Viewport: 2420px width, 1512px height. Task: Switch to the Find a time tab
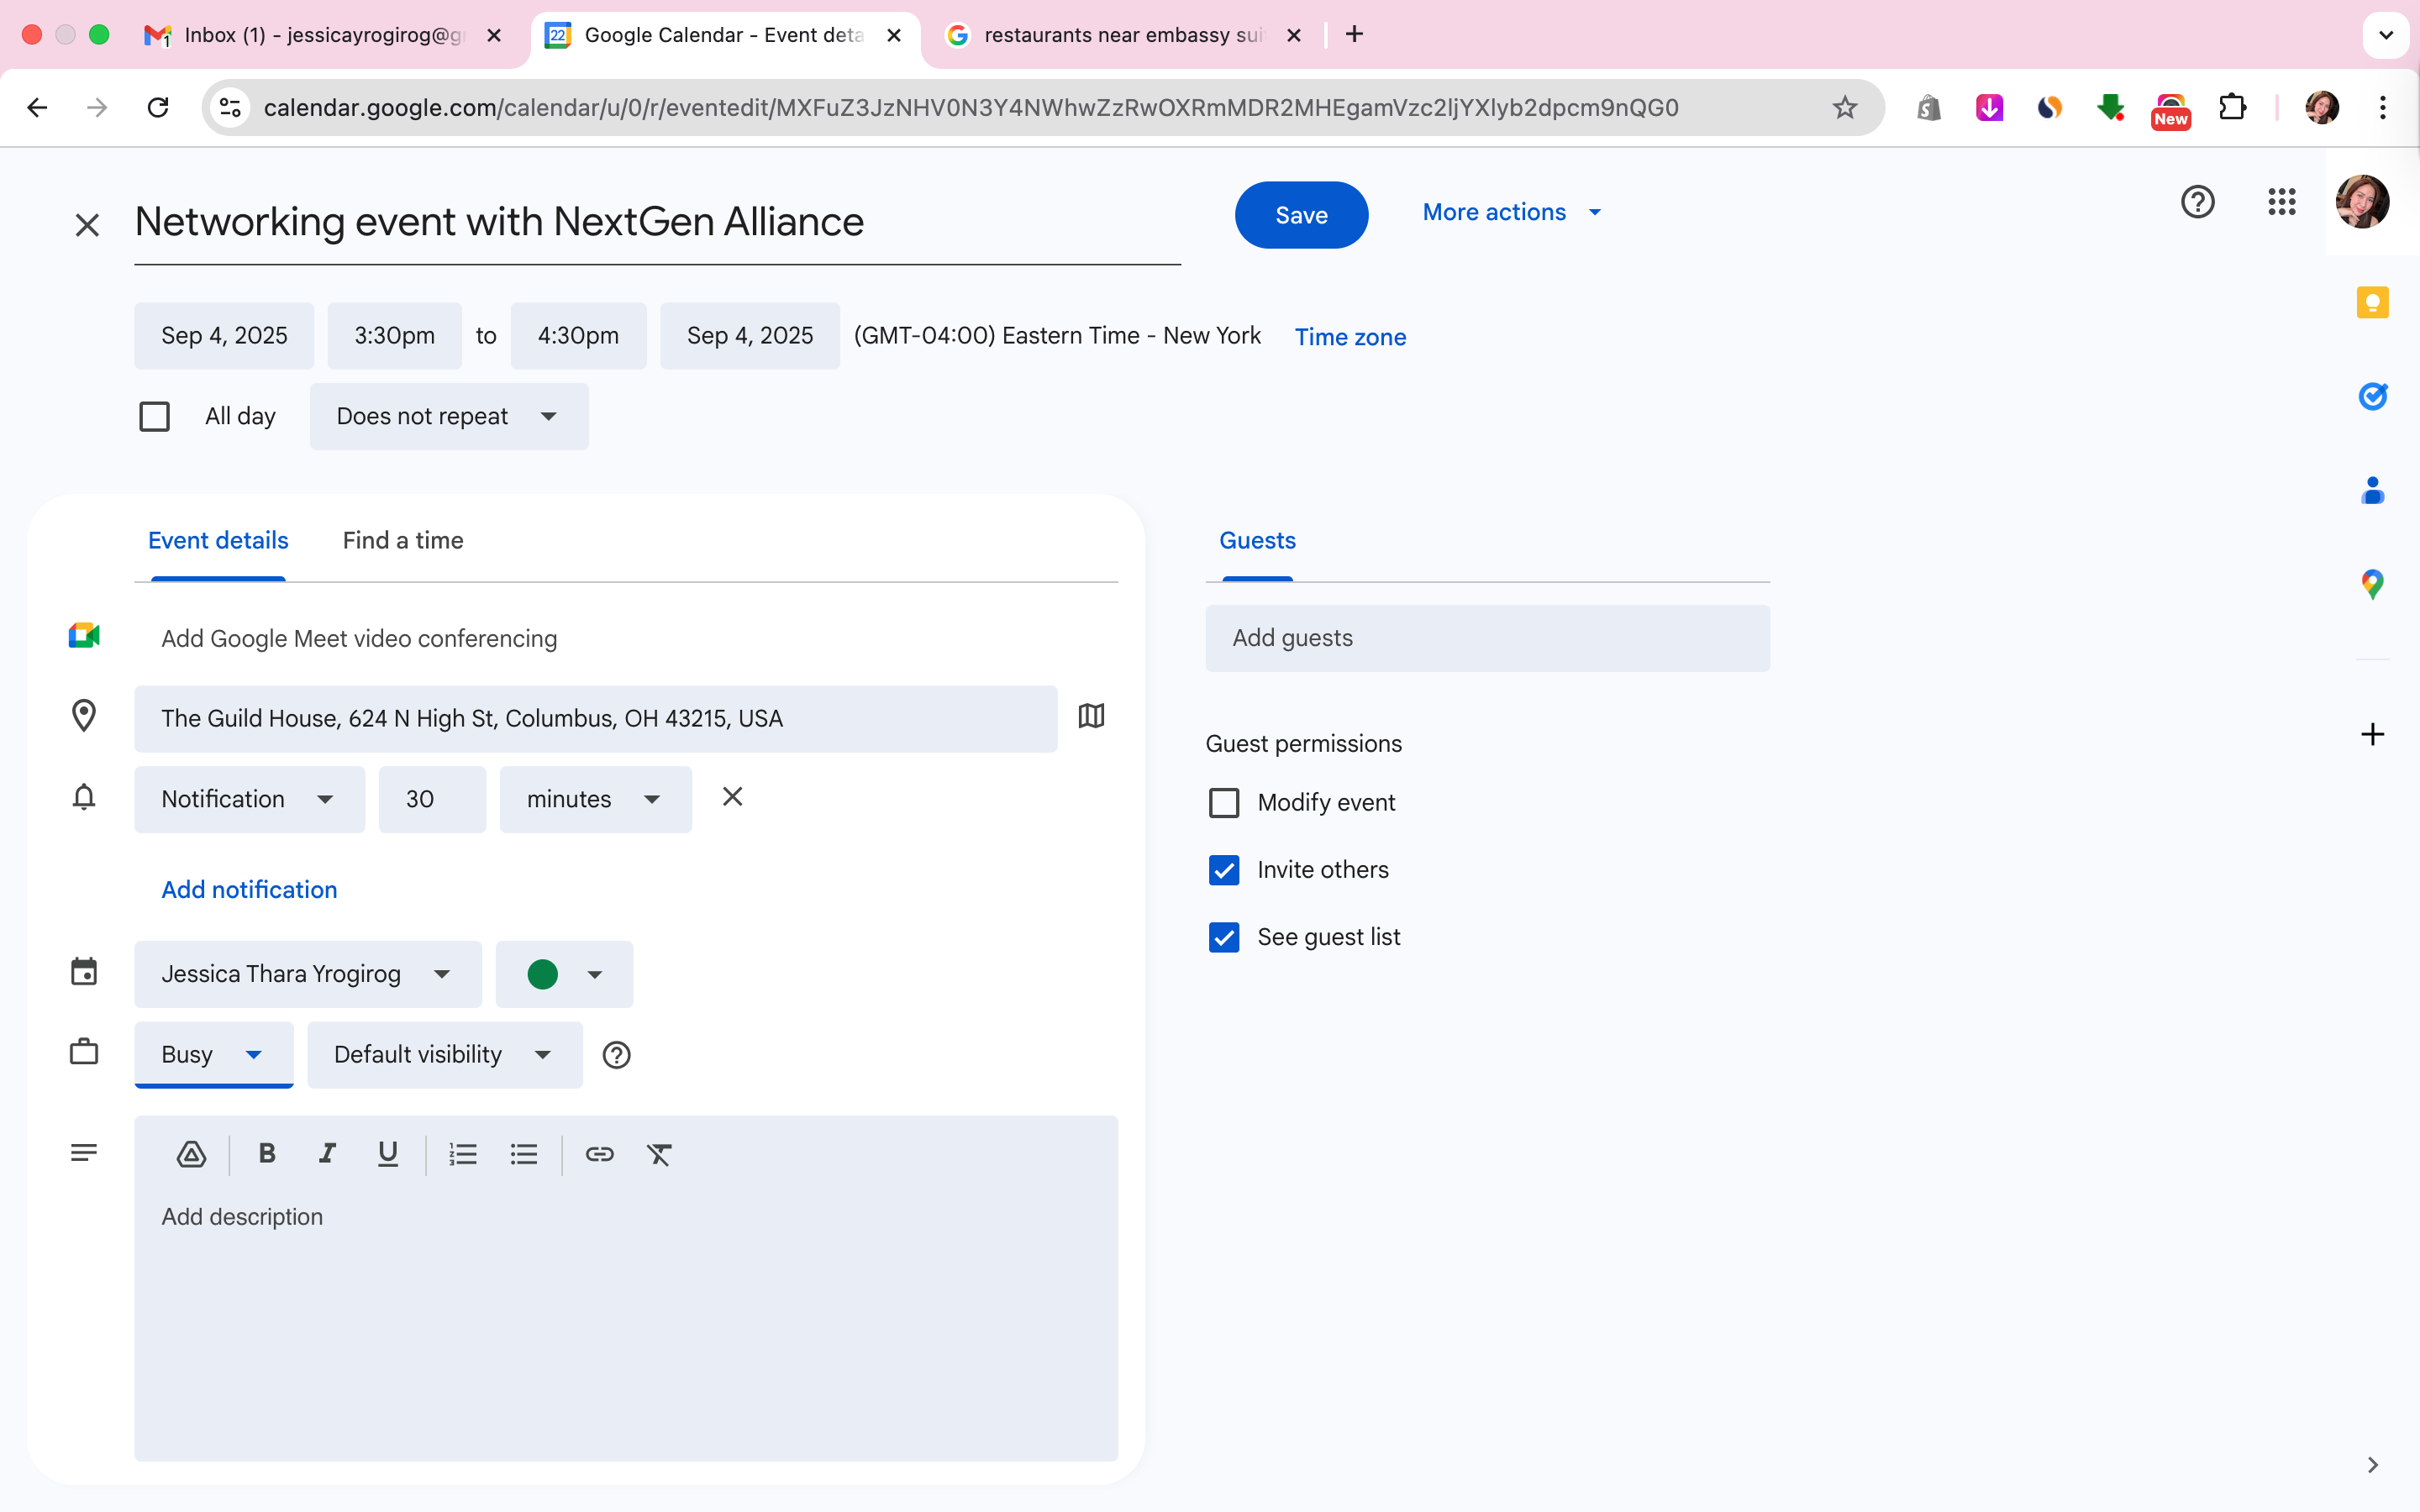tap(403, 540)
